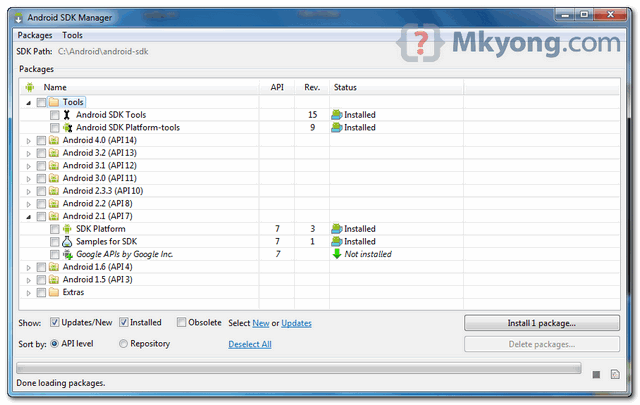Check the Samples for SDK checkbox
640x405 pixels.
55,242
